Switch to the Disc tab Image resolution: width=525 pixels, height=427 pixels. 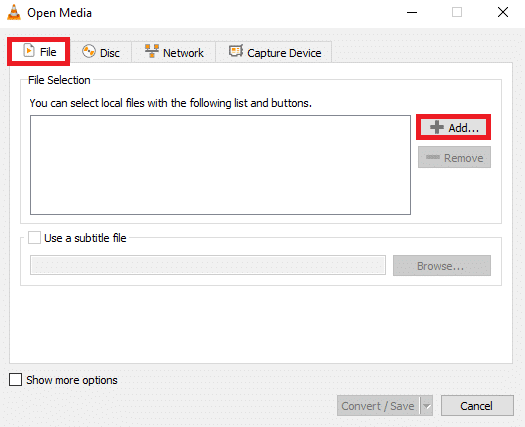coord(101,52)
